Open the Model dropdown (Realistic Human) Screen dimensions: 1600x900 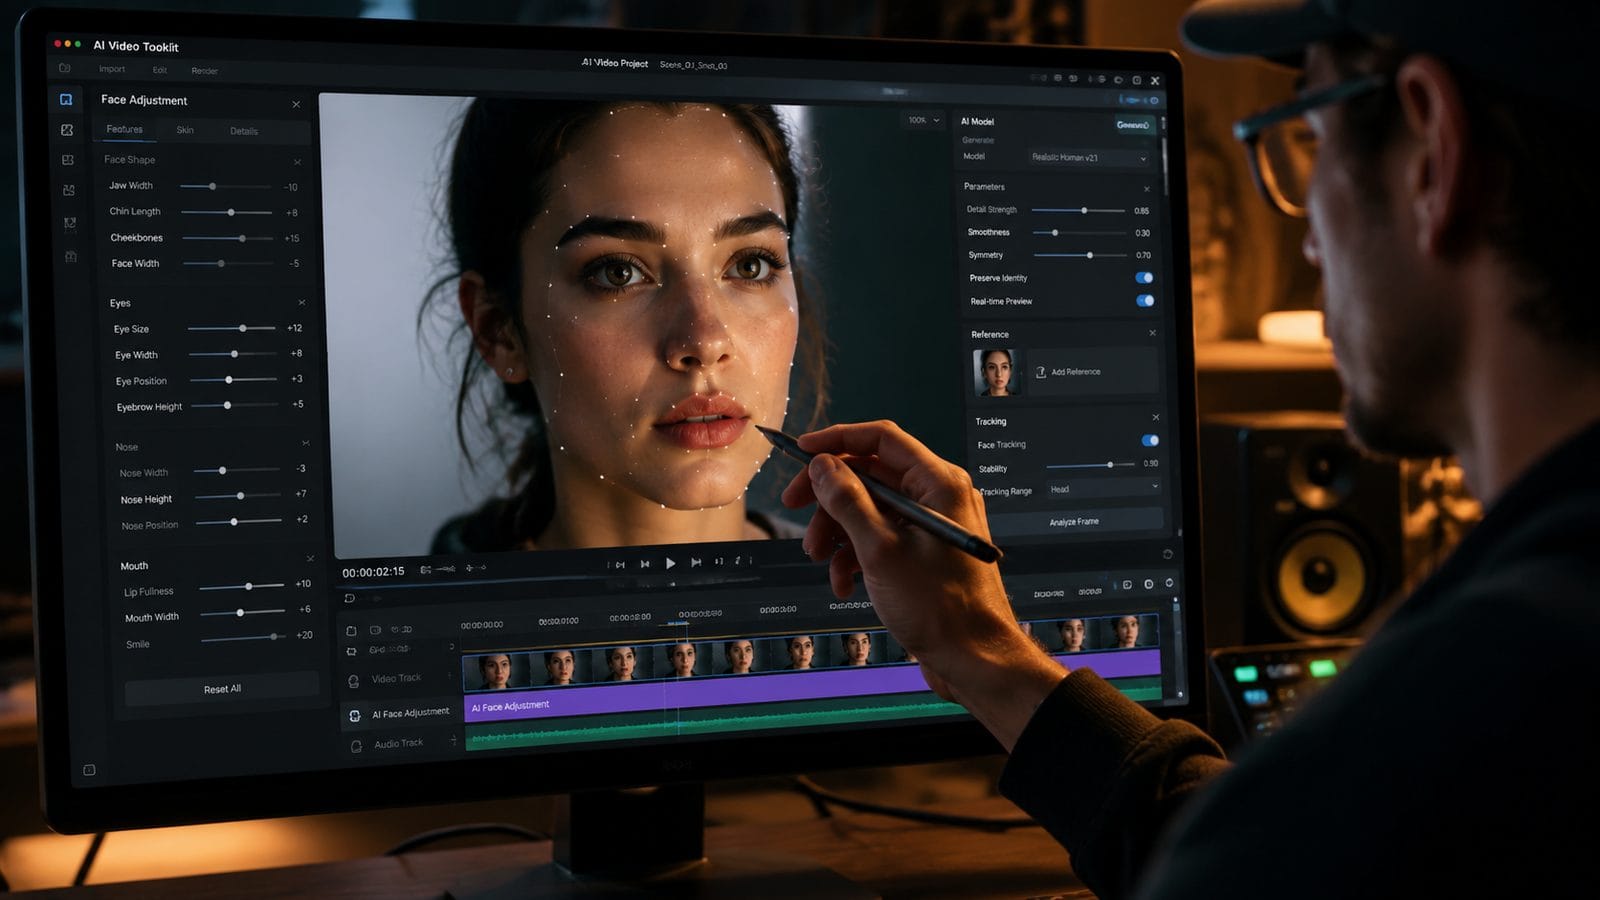tap(1088, 158)
